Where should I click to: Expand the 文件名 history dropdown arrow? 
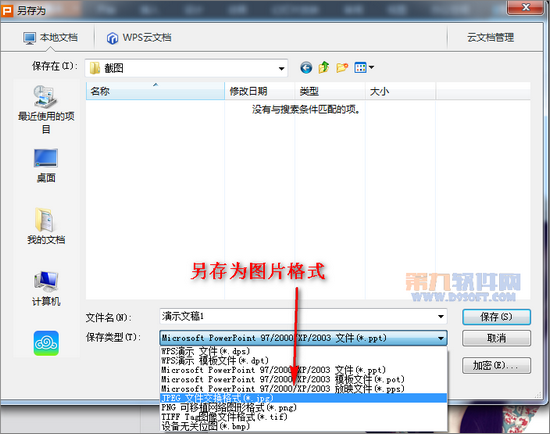coord(441,316)
